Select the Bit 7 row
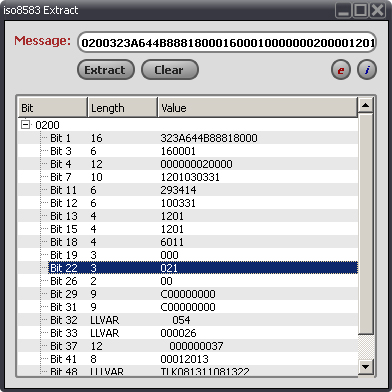Image resolution: width=392 pixels, height=392 pixels. (188, 177)
